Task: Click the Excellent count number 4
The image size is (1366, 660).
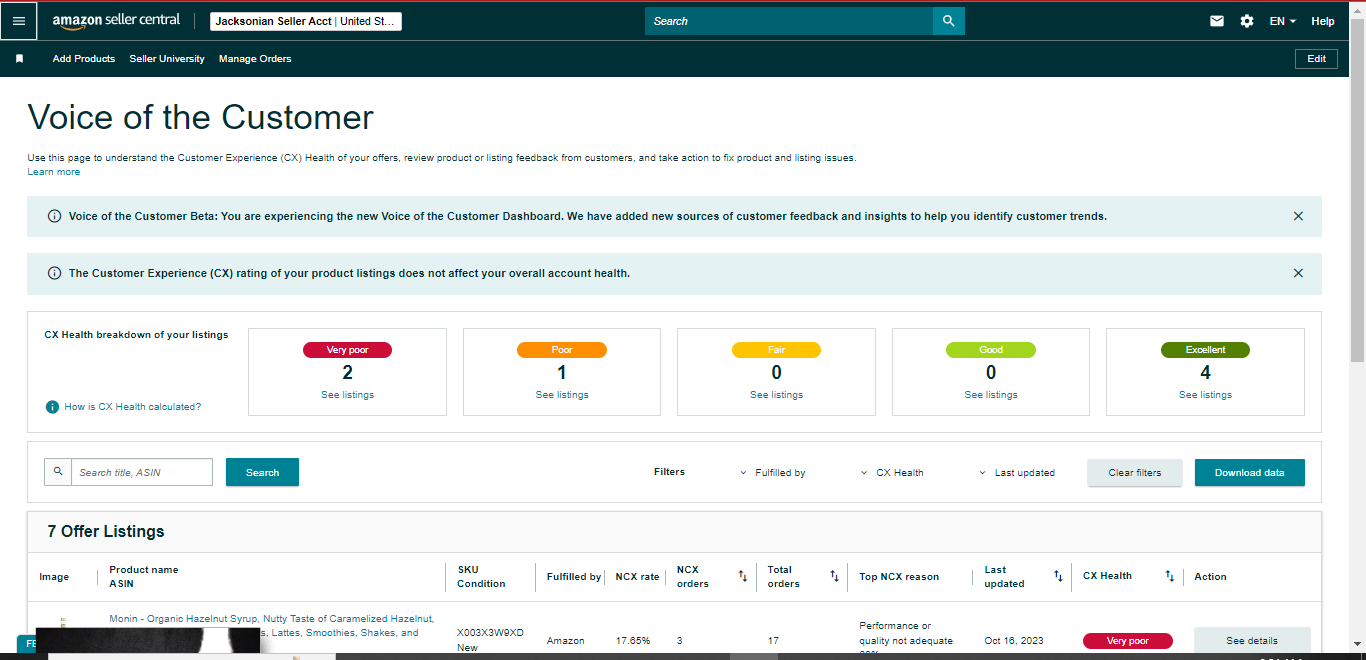Action: pos(1205,373)
